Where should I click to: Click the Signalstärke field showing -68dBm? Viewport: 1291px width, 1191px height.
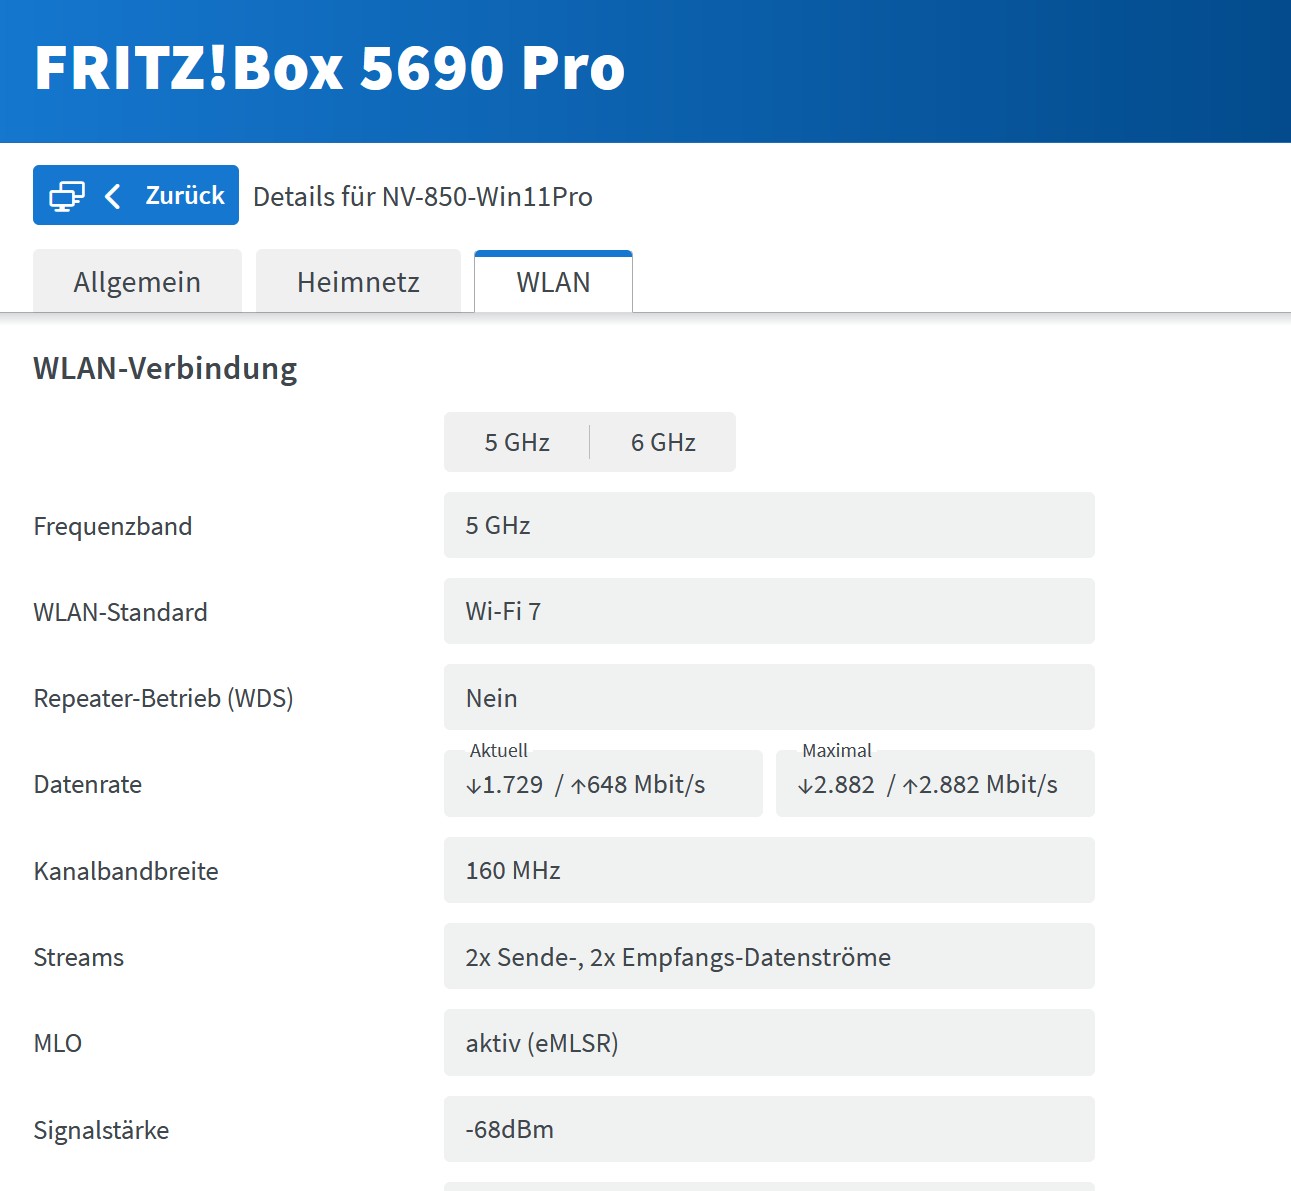click(x=768, y=1129)
